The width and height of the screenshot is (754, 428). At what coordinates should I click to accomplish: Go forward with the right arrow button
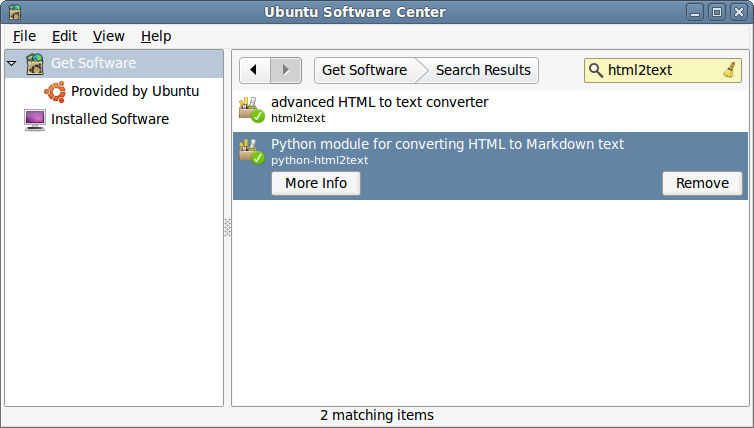[x=286, y=70]
